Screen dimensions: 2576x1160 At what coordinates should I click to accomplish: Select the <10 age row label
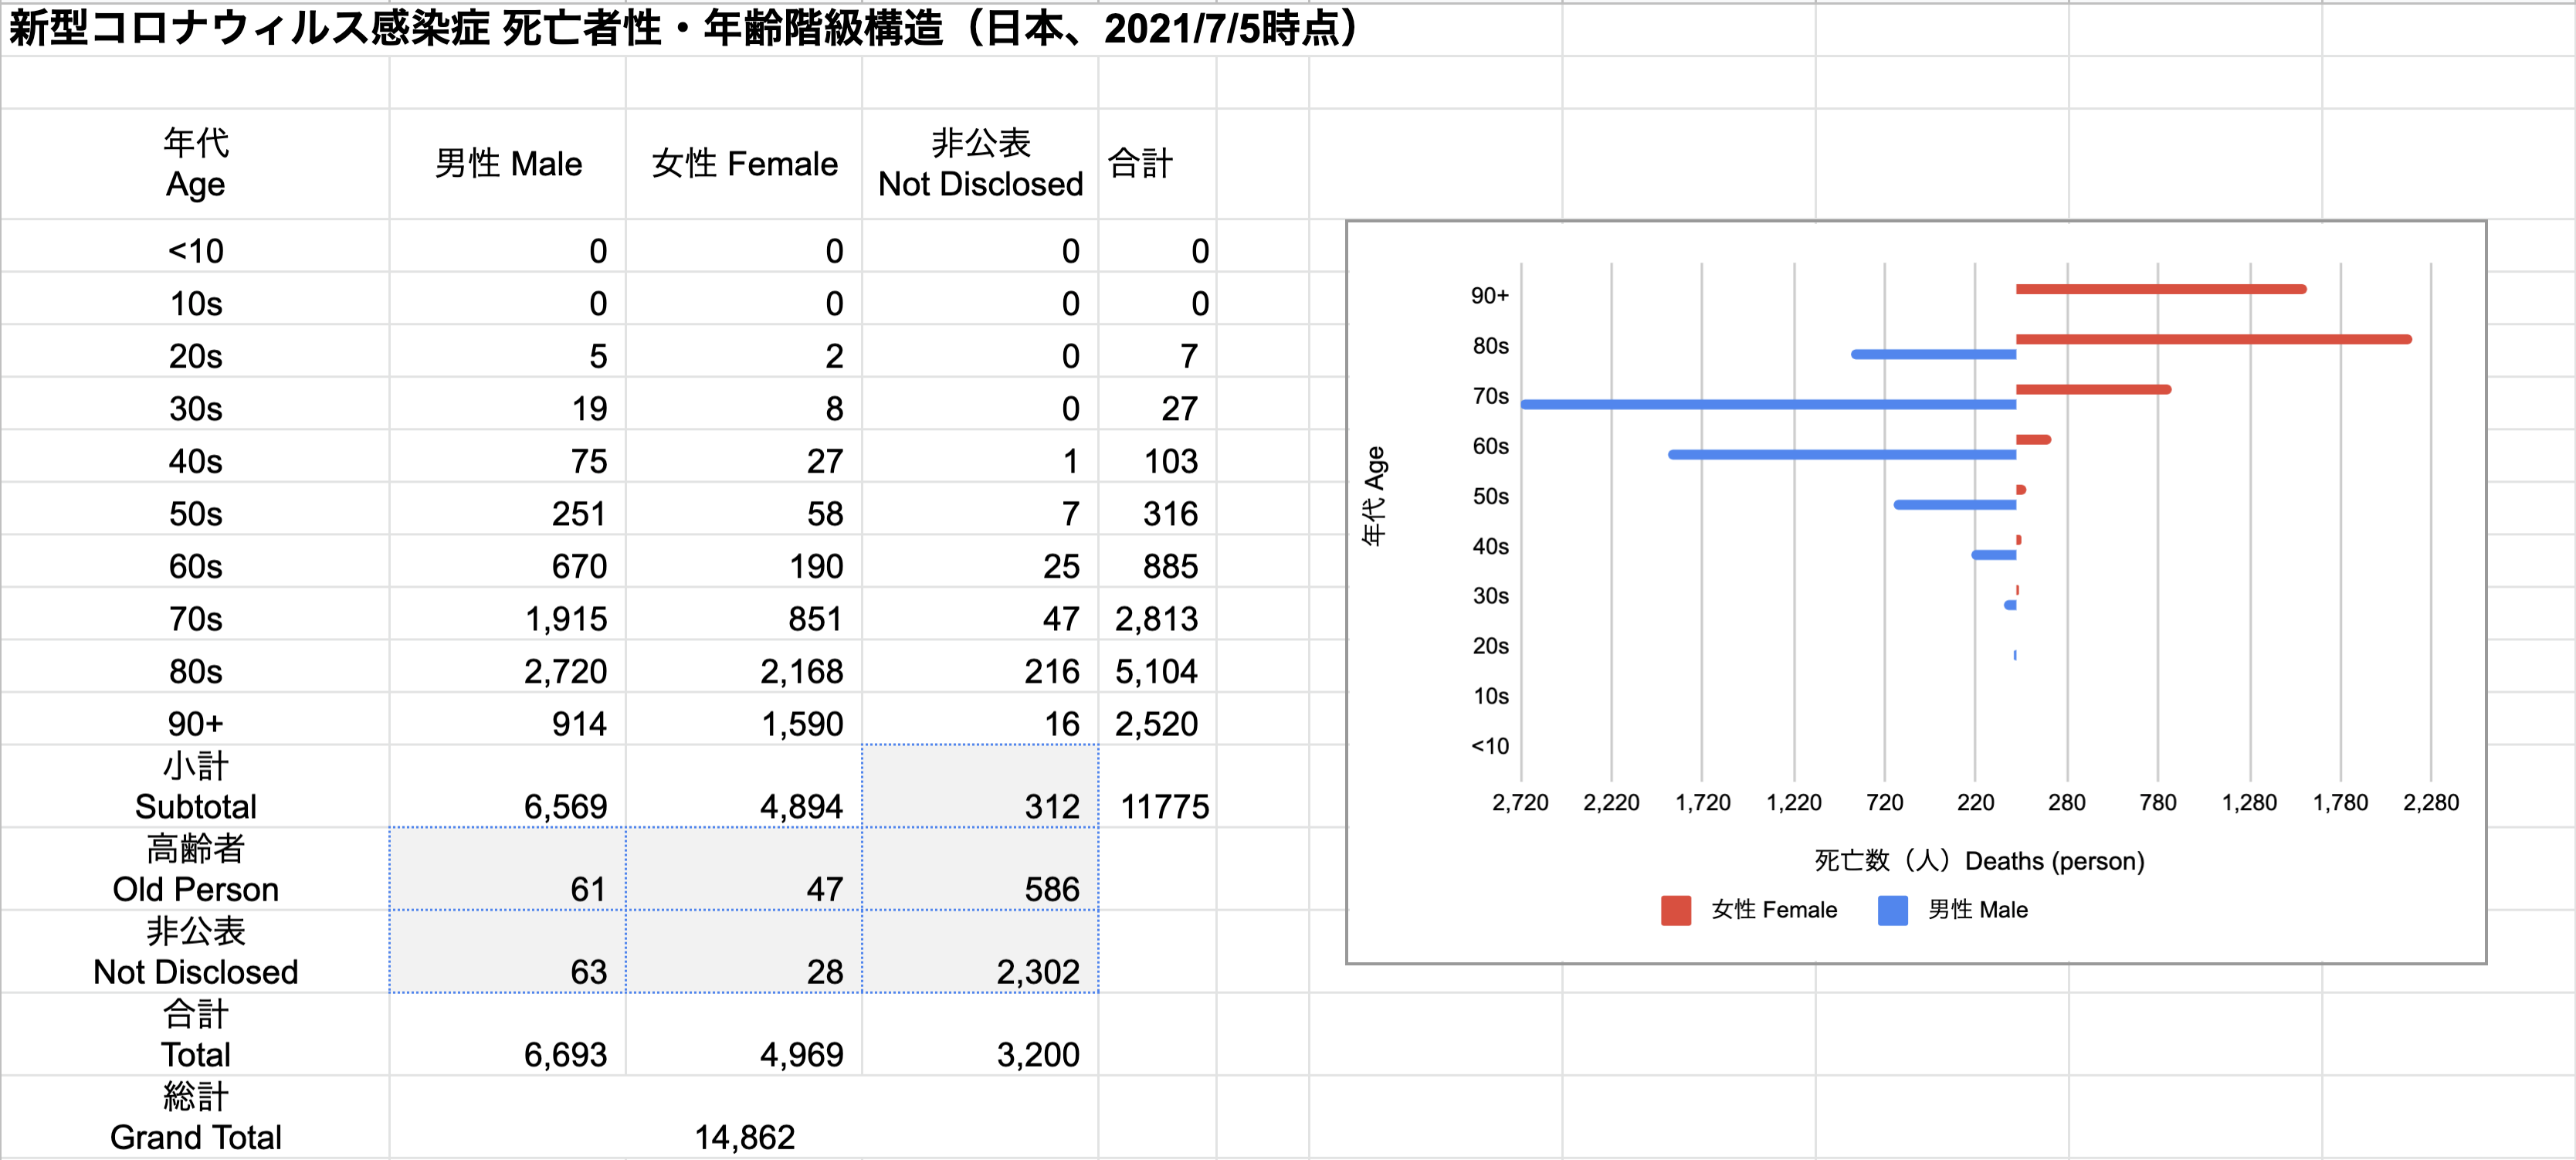point(195,250)
